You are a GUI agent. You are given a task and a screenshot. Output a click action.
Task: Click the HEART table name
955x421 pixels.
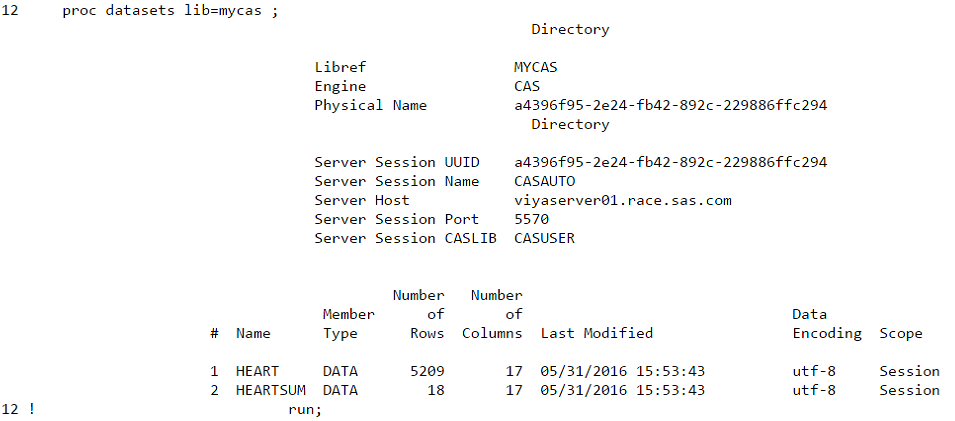coord(257,371)
